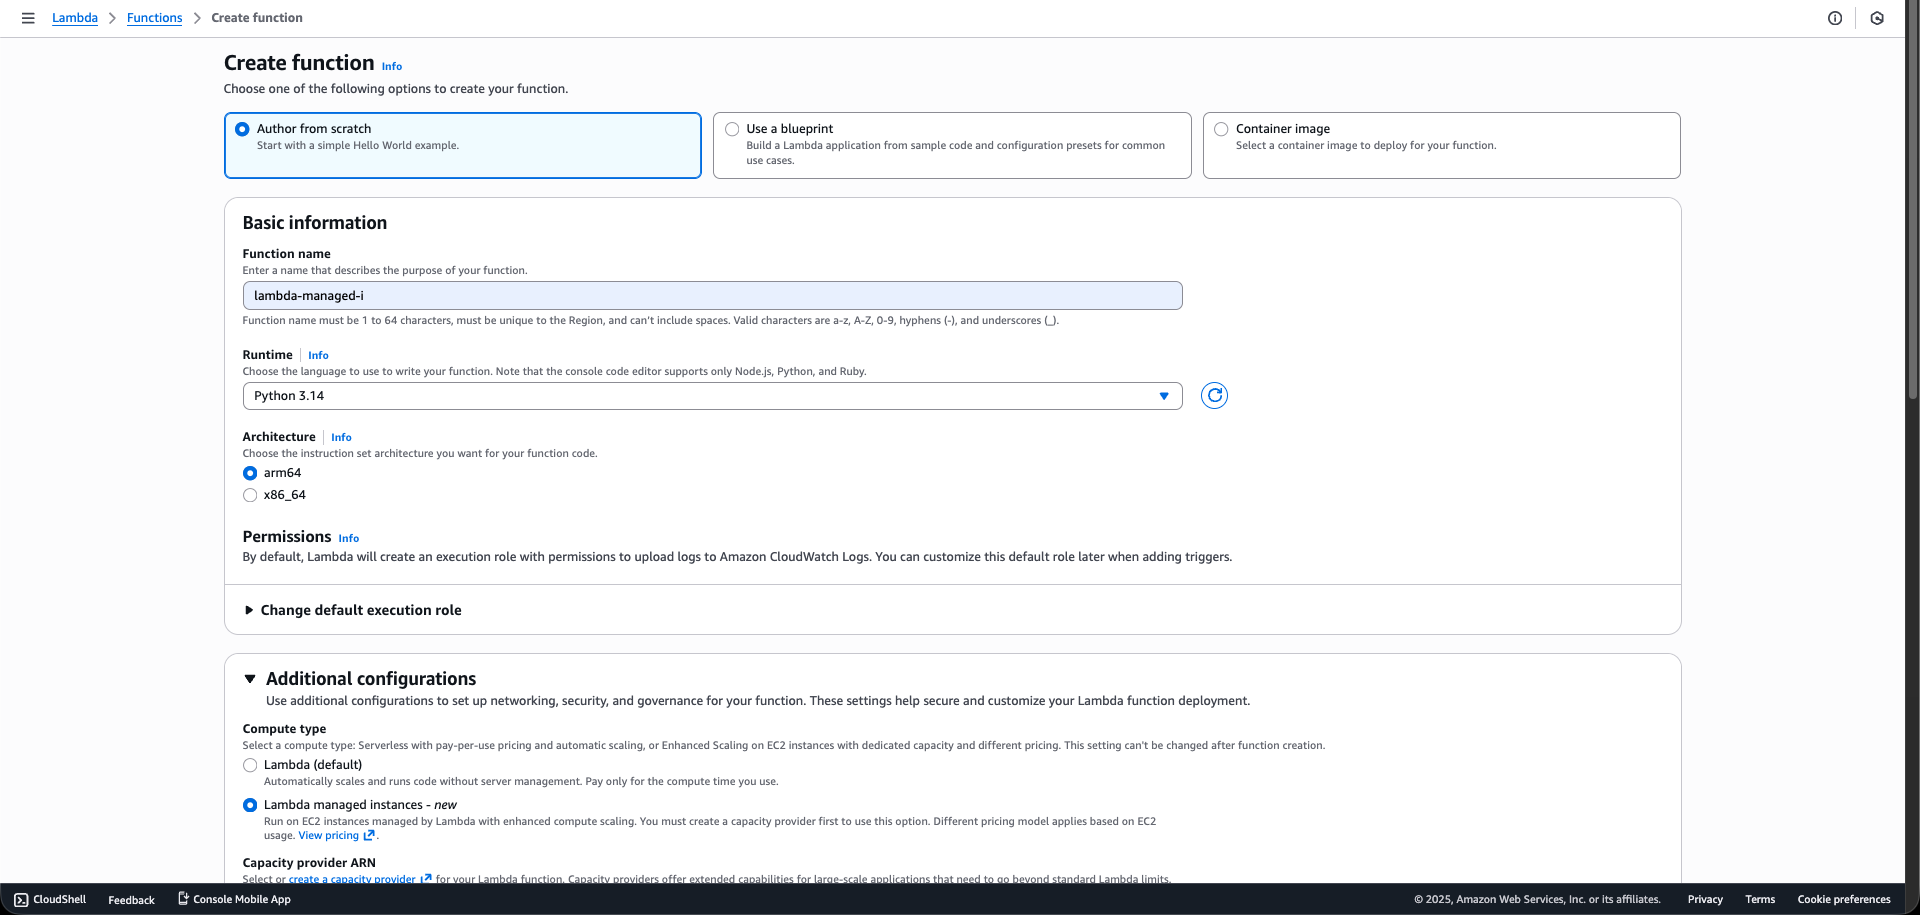Select the x86_64 architecture
This screenshot has height=915, width=1920.
(250, 494)
